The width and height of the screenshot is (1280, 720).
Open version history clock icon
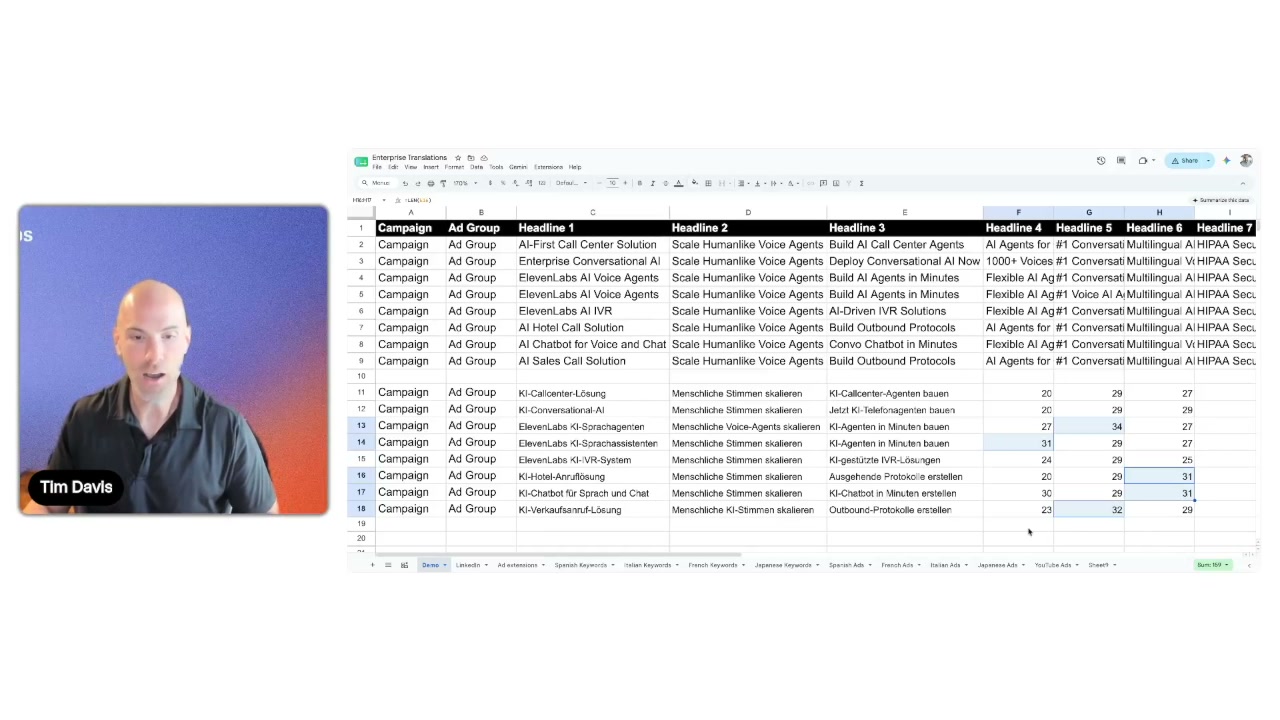[x=1101, y=161]
